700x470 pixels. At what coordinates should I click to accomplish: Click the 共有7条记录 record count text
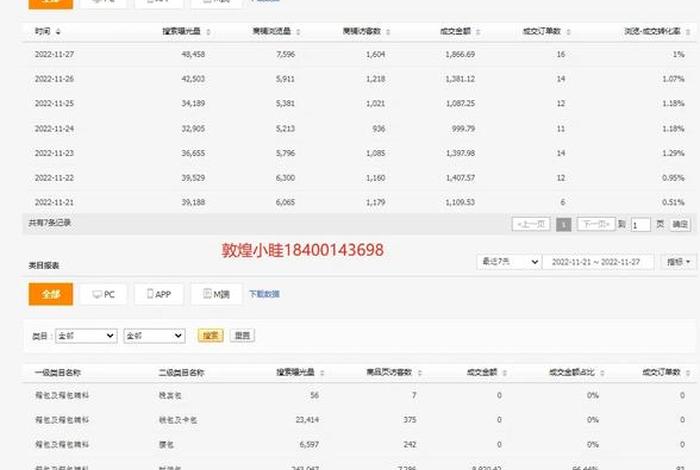coord(50,223)
